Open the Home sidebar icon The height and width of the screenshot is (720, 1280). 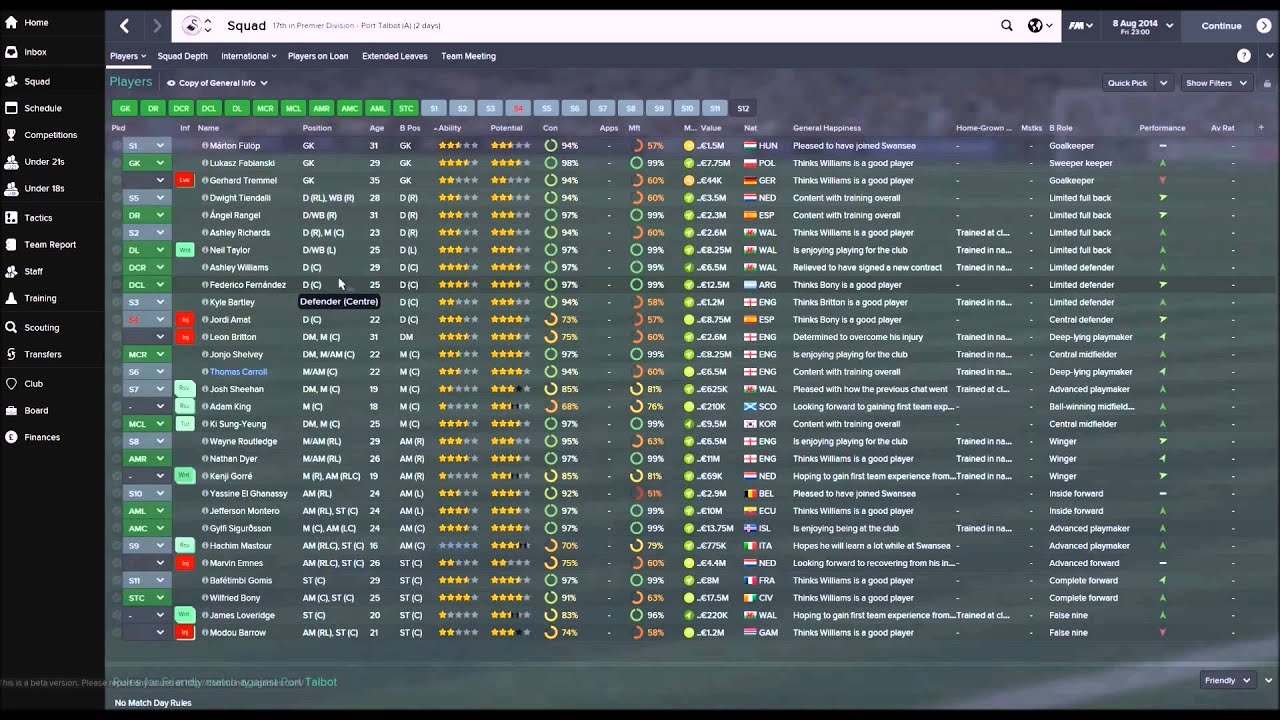click(x=11, y=22)
